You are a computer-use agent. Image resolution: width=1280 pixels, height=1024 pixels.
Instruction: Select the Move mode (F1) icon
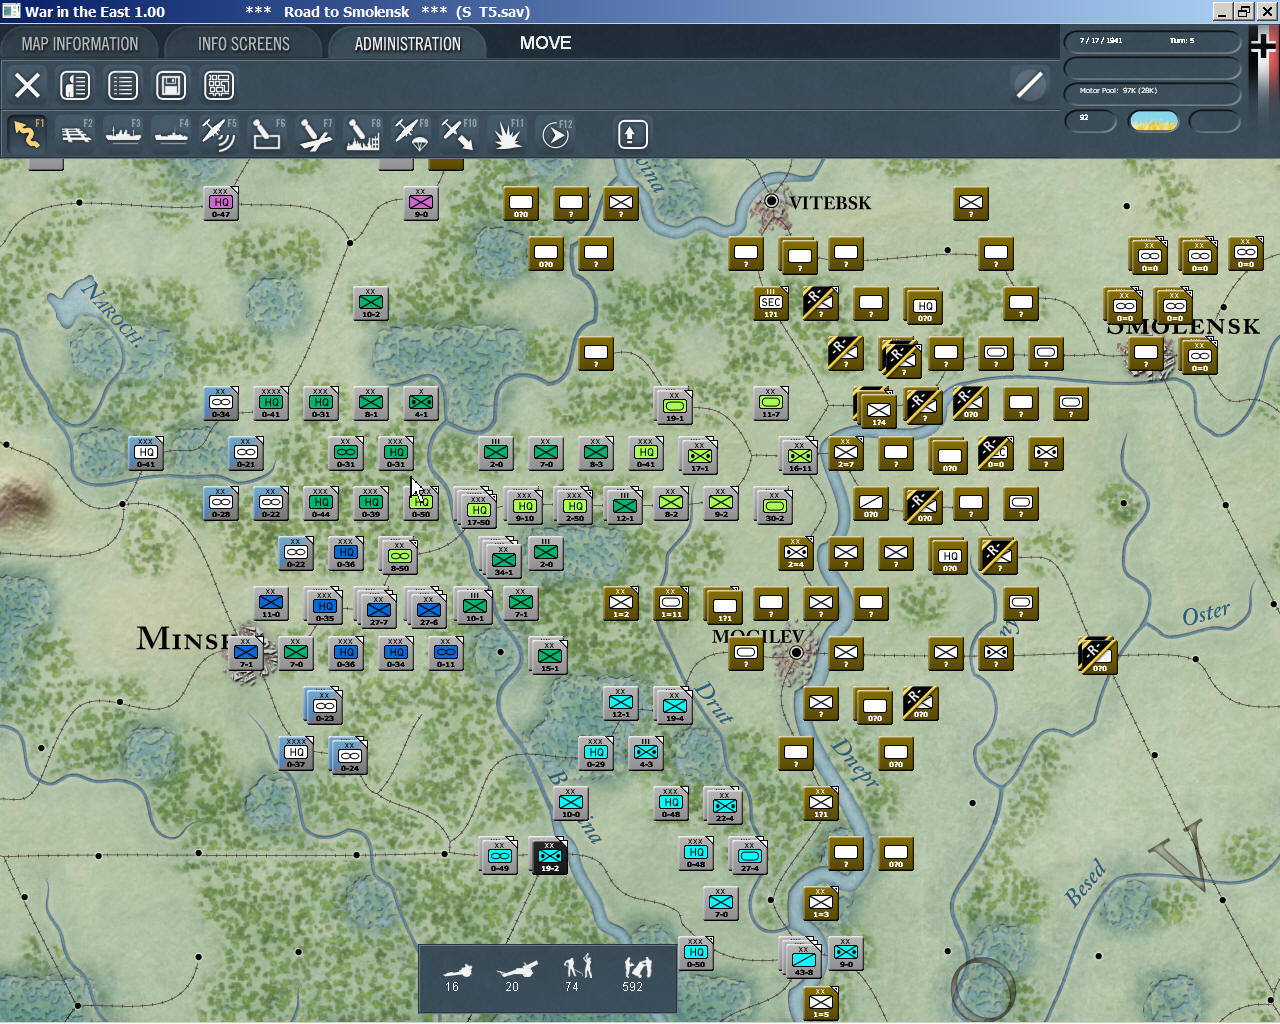click(27, 134)
